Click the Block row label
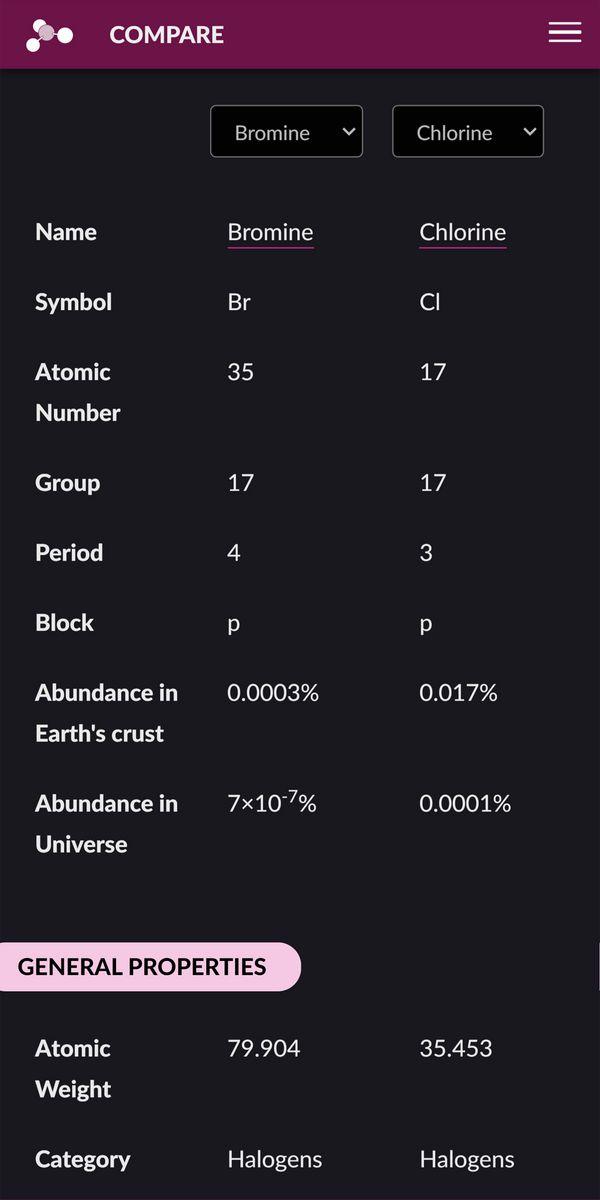Image resolution: width=600 pixels, height=1200 pixels. click(64, 623)
